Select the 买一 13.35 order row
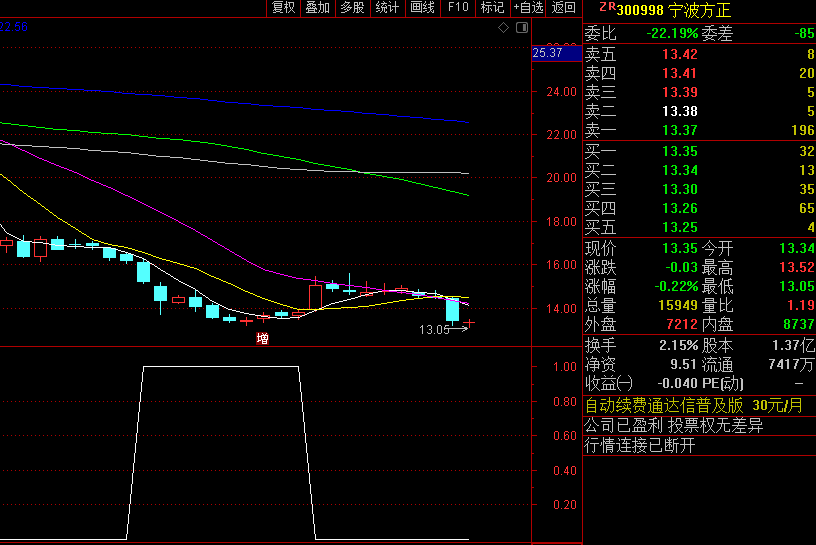This screenshot has height=545, width=816. click(x=699, y=151)
